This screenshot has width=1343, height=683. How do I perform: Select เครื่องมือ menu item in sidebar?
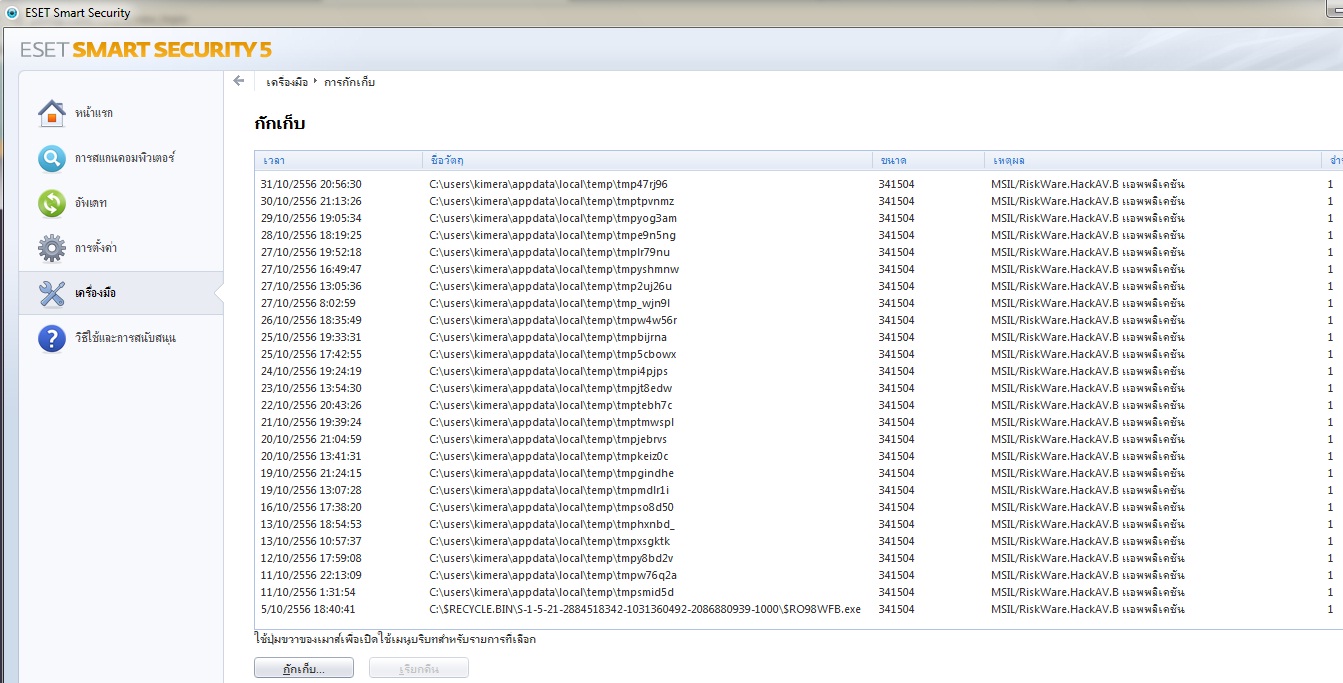120,293
